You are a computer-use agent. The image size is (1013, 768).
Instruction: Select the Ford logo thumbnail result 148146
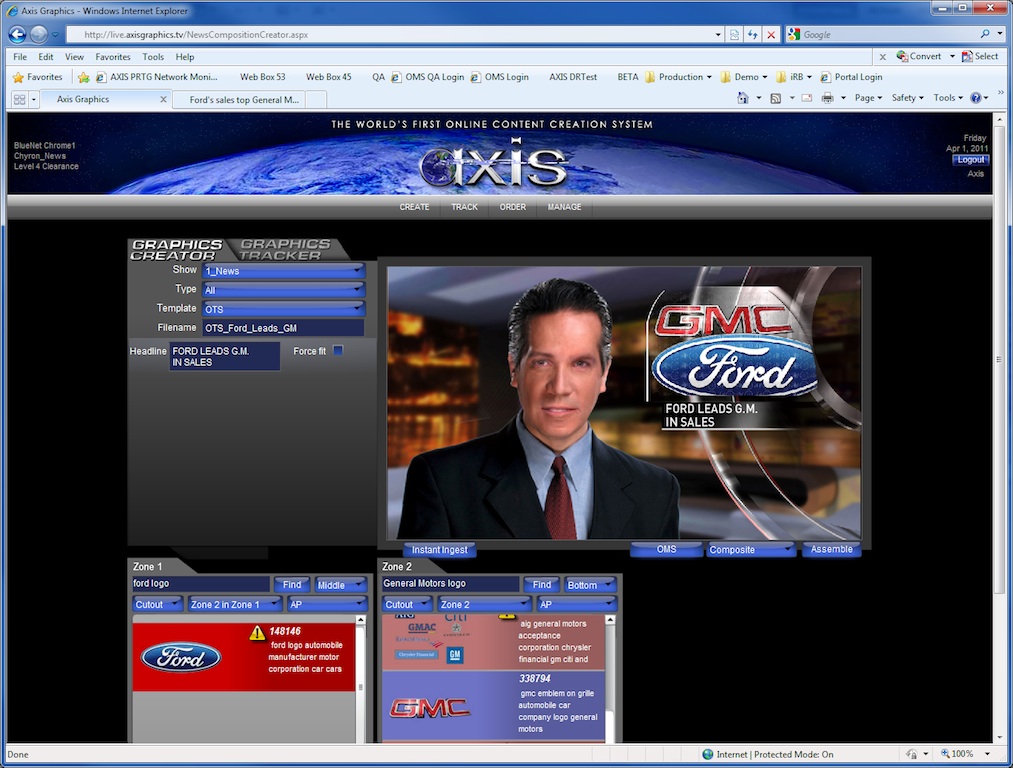[181, 658]
